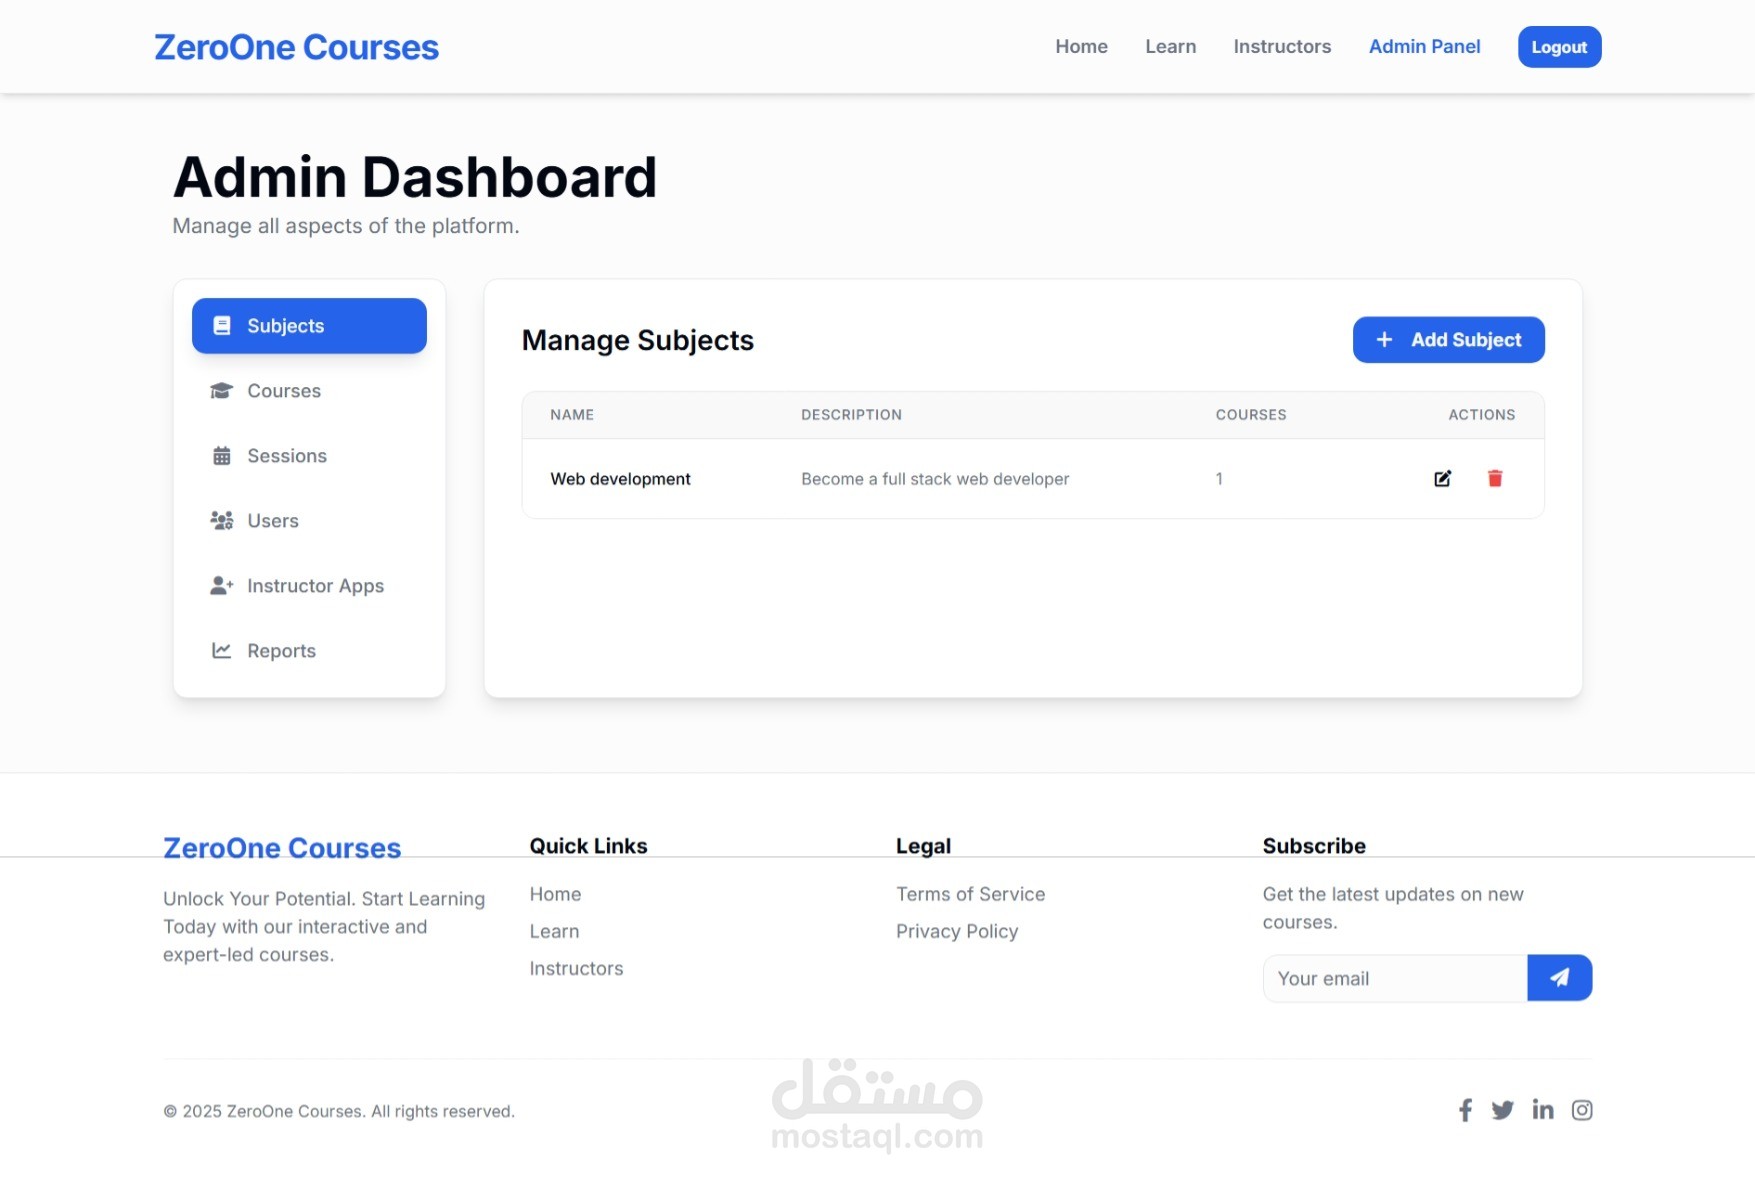The width and height of the screenshot is (1755, 1179).
Task: Click the ACTIONS column header
Action: point(1481,415)
